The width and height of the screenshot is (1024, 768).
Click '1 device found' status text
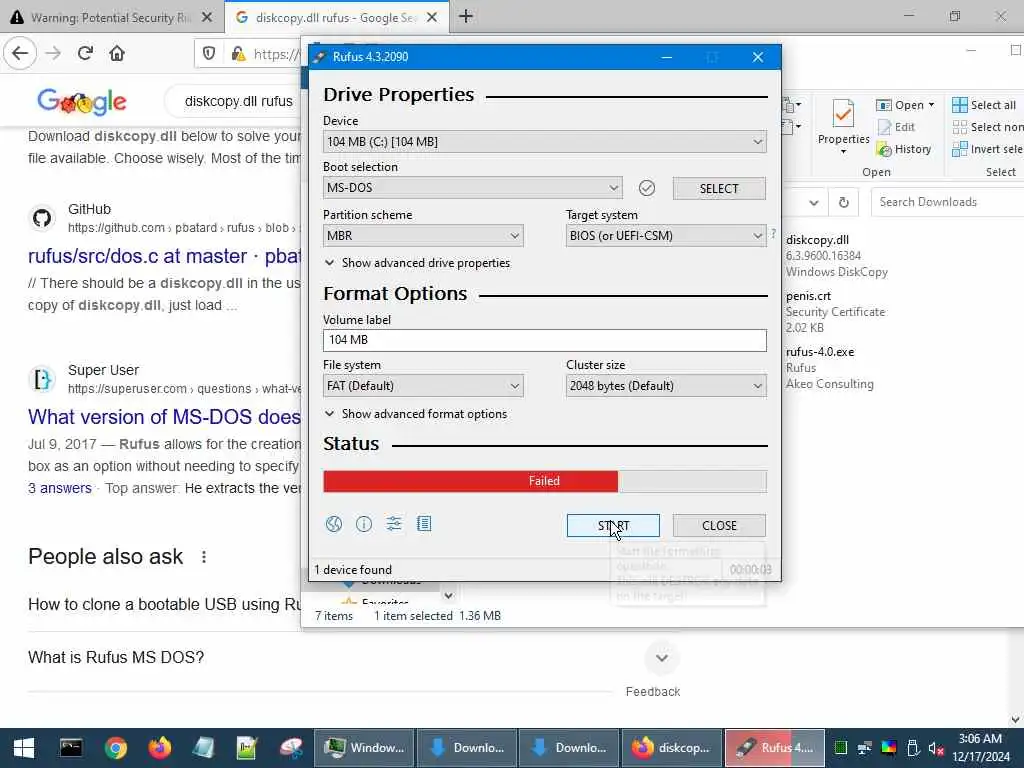click(353, 569)
